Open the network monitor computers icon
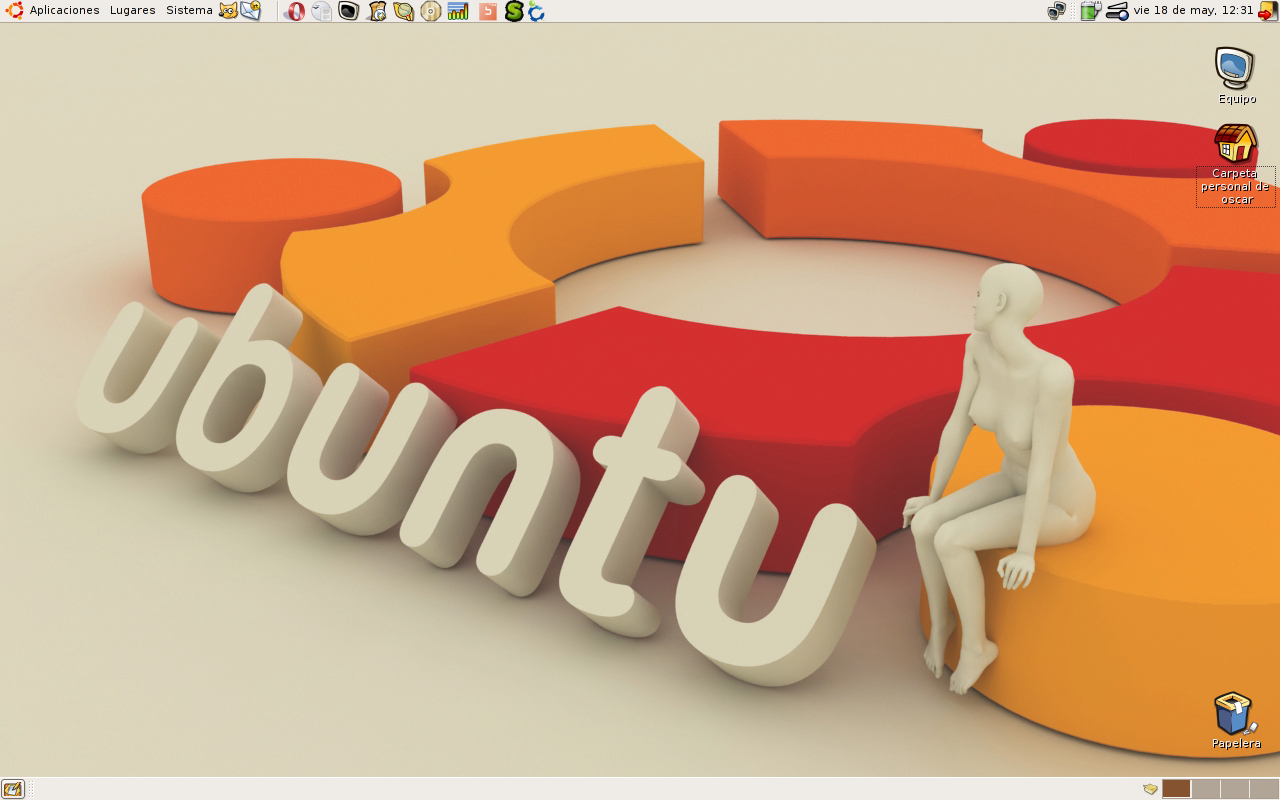The image size is (1280, 800). (x=1057, y=11)
